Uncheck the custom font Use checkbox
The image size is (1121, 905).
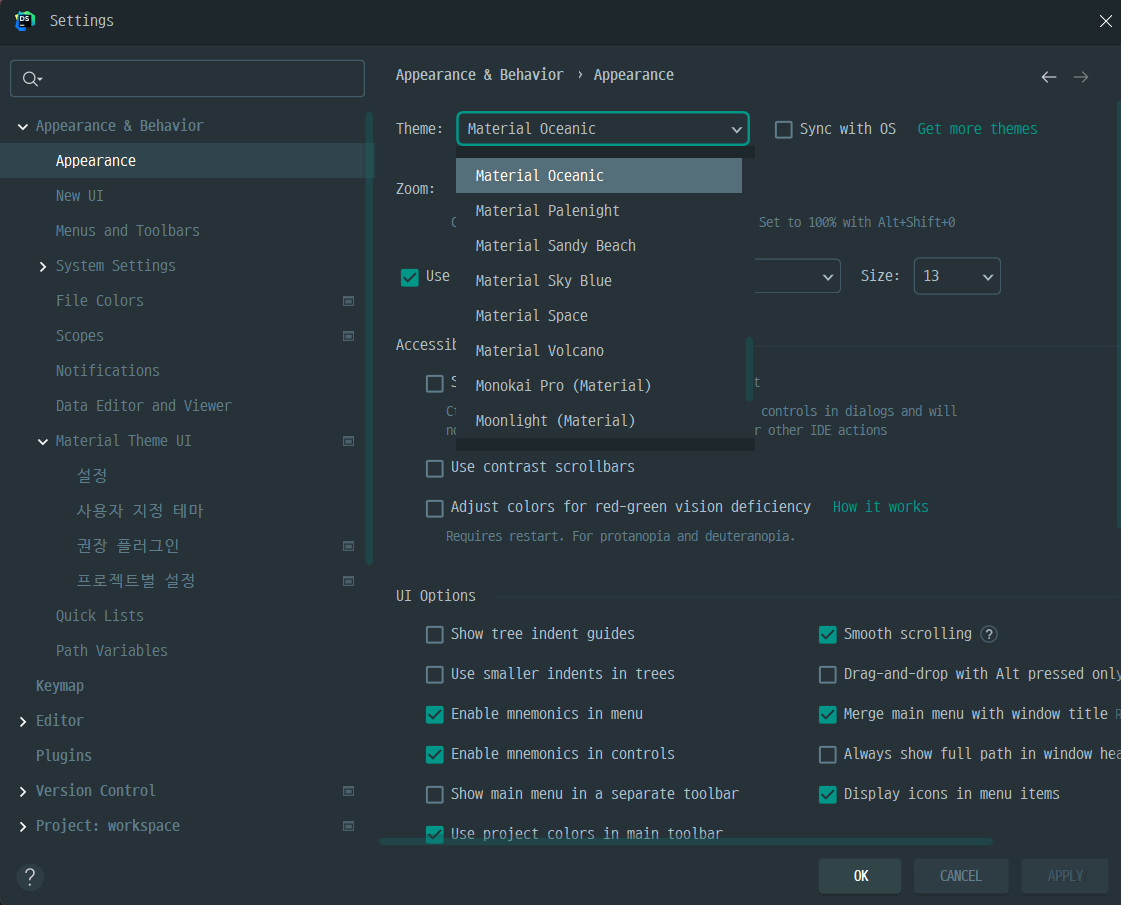pyautogui.click(x=410, y=277)
